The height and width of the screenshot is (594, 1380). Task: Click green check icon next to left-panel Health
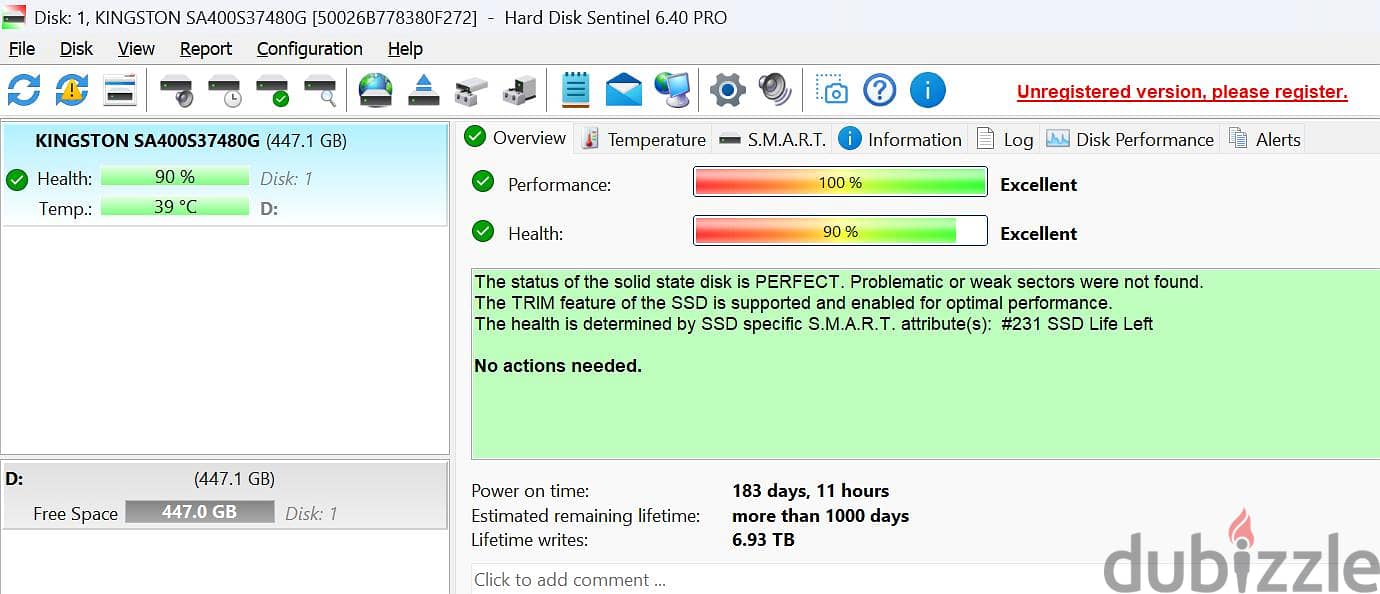(x=16, y=180)
